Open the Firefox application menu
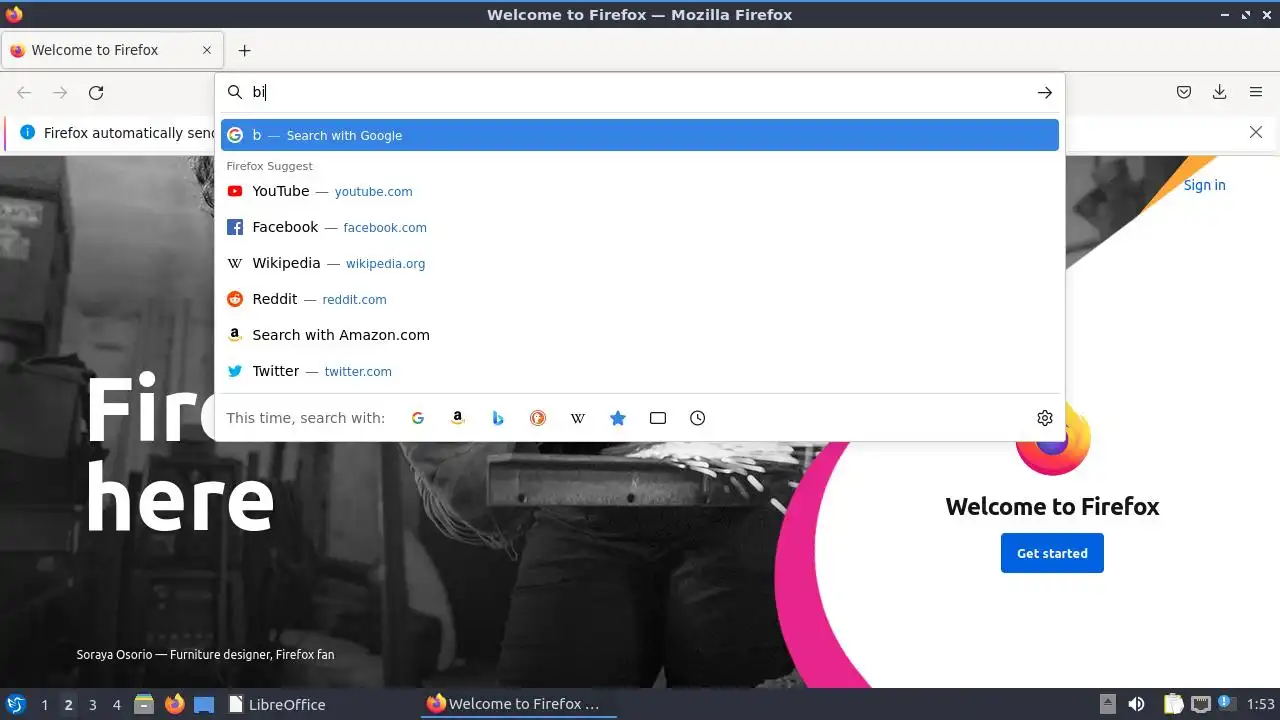This screenshot has height=720, width=1280. pos(1256,92)
